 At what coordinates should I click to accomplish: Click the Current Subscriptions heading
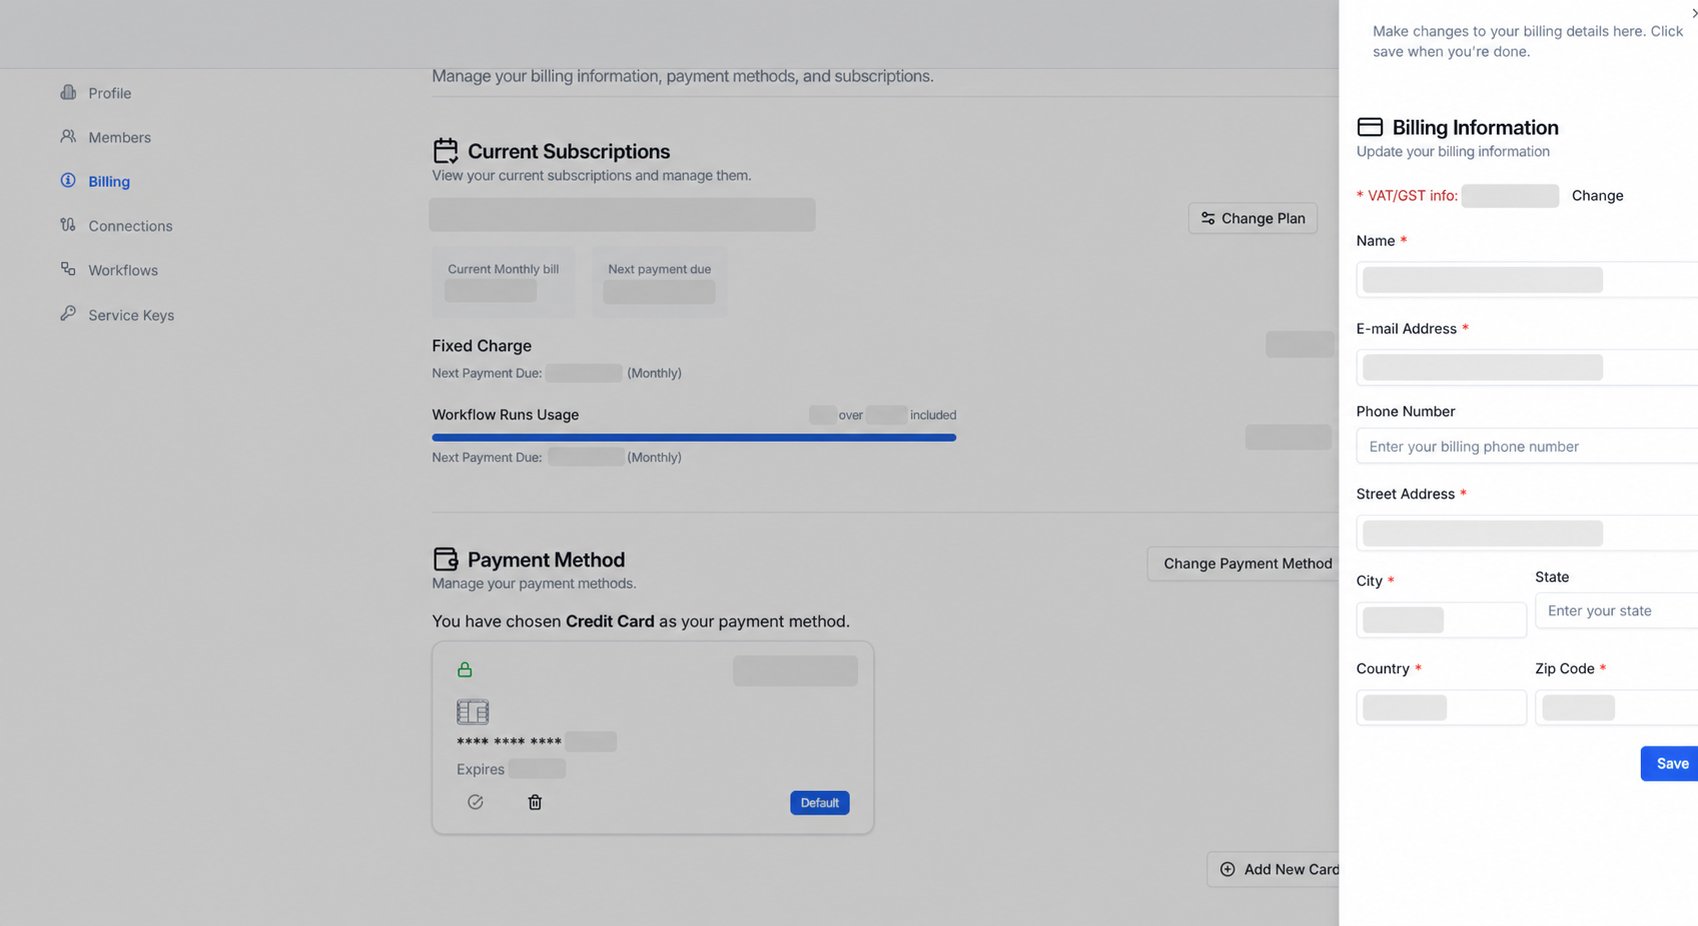pyautogui.click(x=569, y=151)
